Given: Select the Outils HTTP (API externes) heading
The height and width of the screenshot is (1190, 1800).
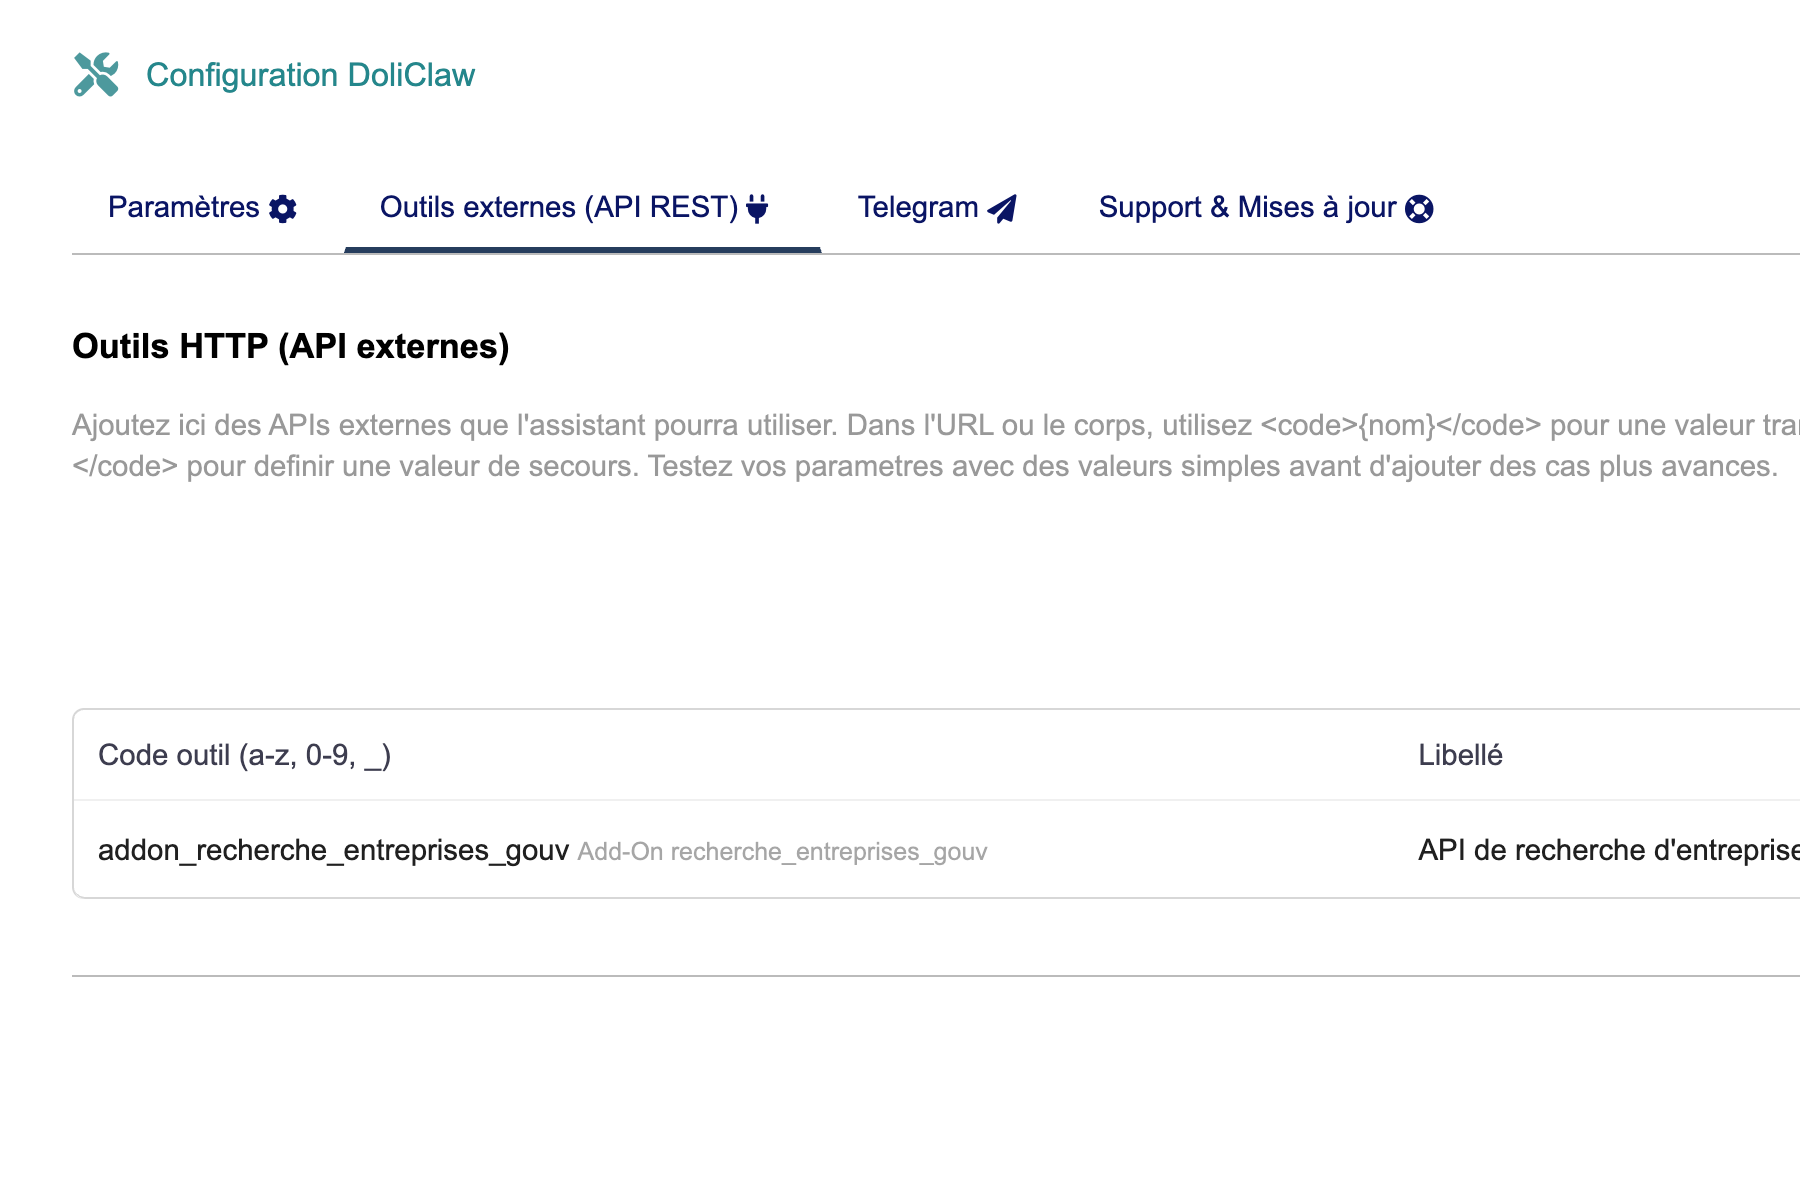Looking at the screenshot, I should (291, 346).
